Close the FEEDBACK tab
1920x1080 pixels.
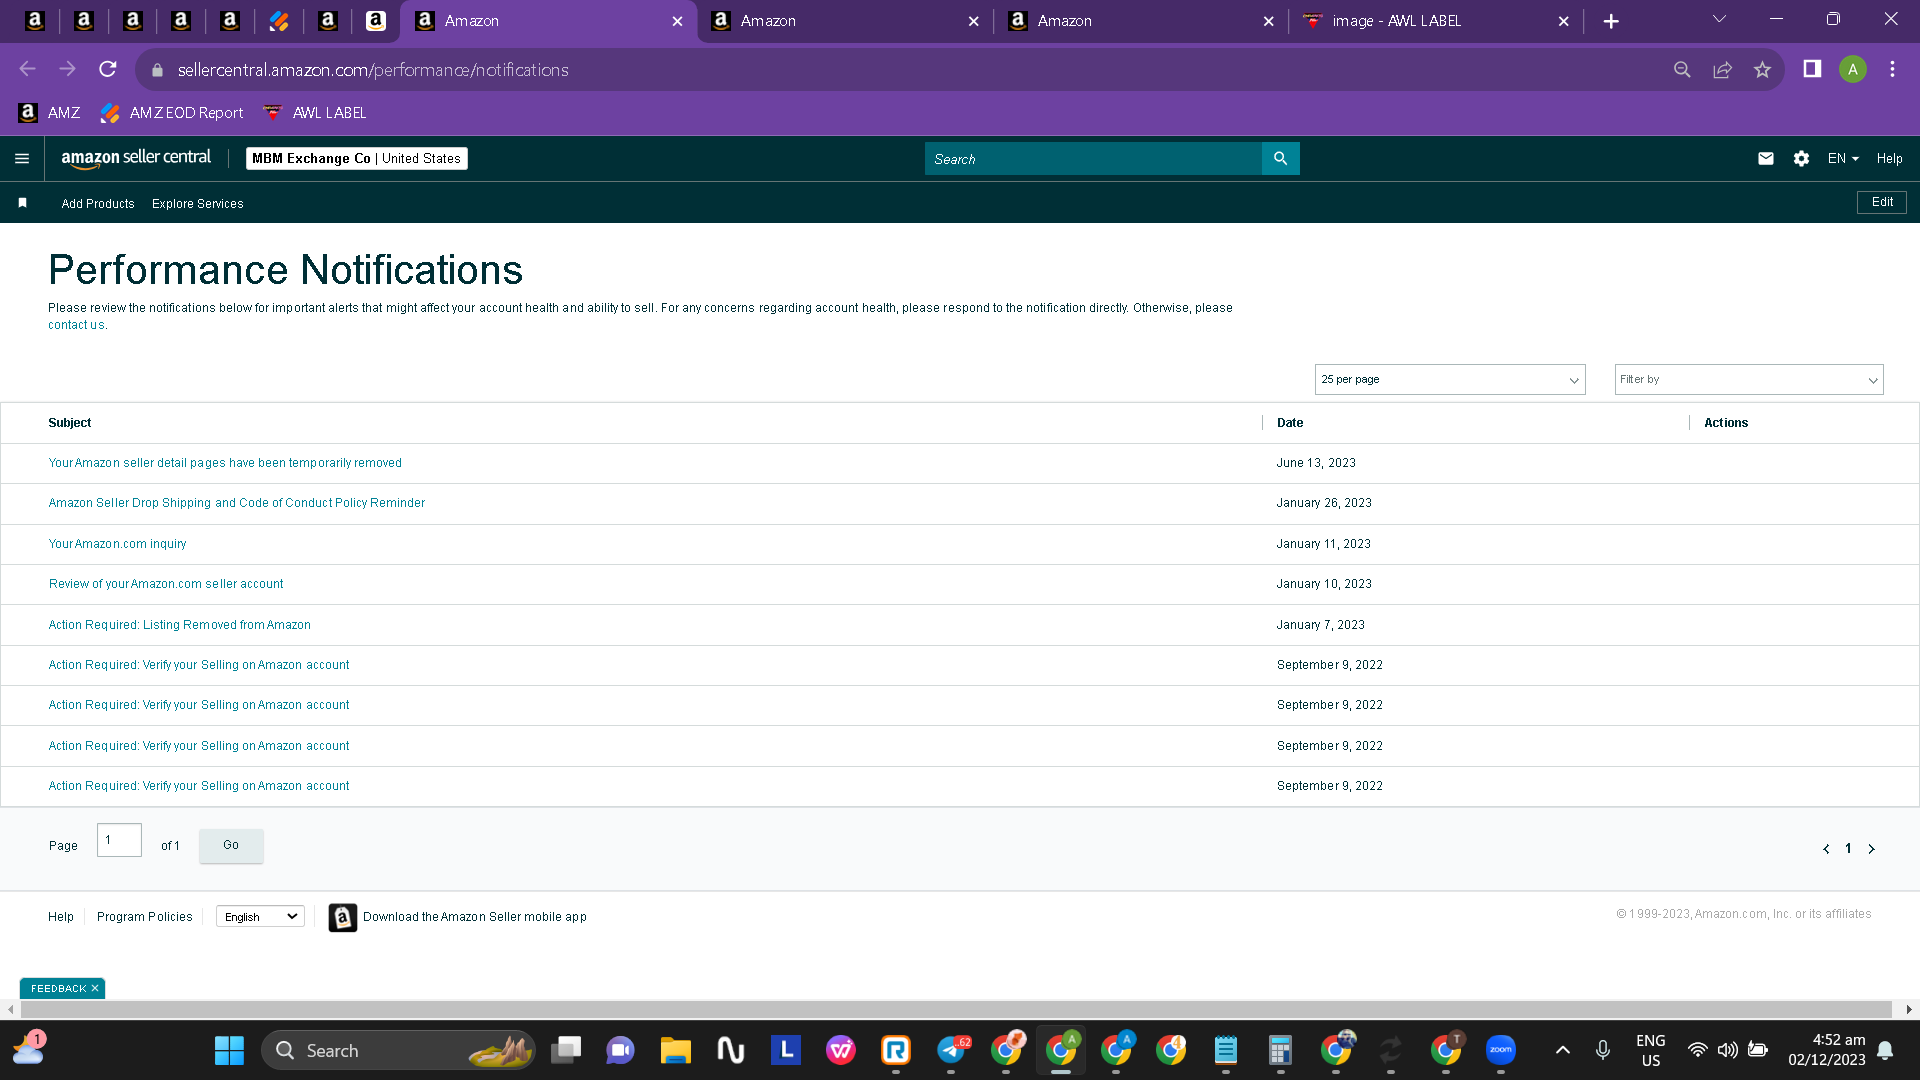pyautogui.click(x=95, y=989)
